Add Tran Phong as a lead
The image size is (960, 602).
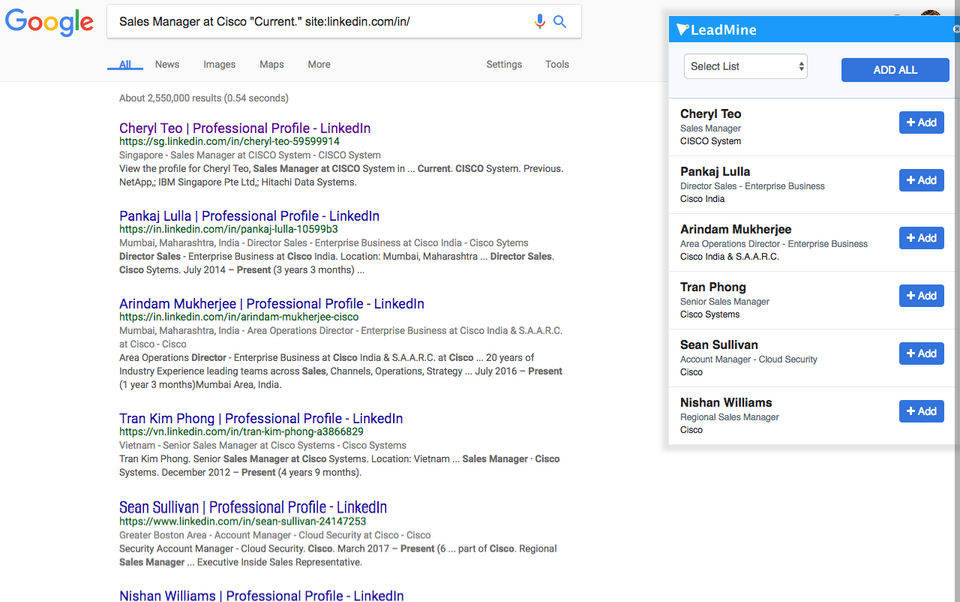tap(921, 296)
